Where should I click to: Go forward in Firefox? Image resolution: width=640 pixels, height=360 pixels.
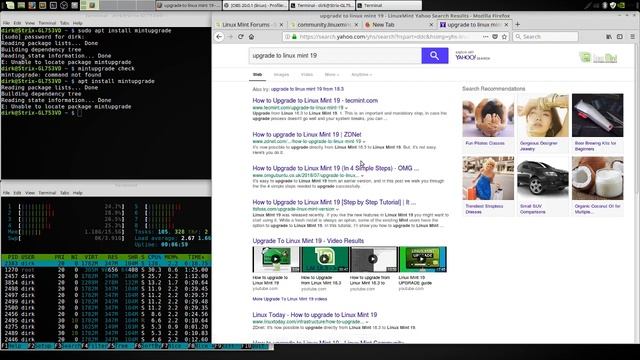click(x=230, y=37)
